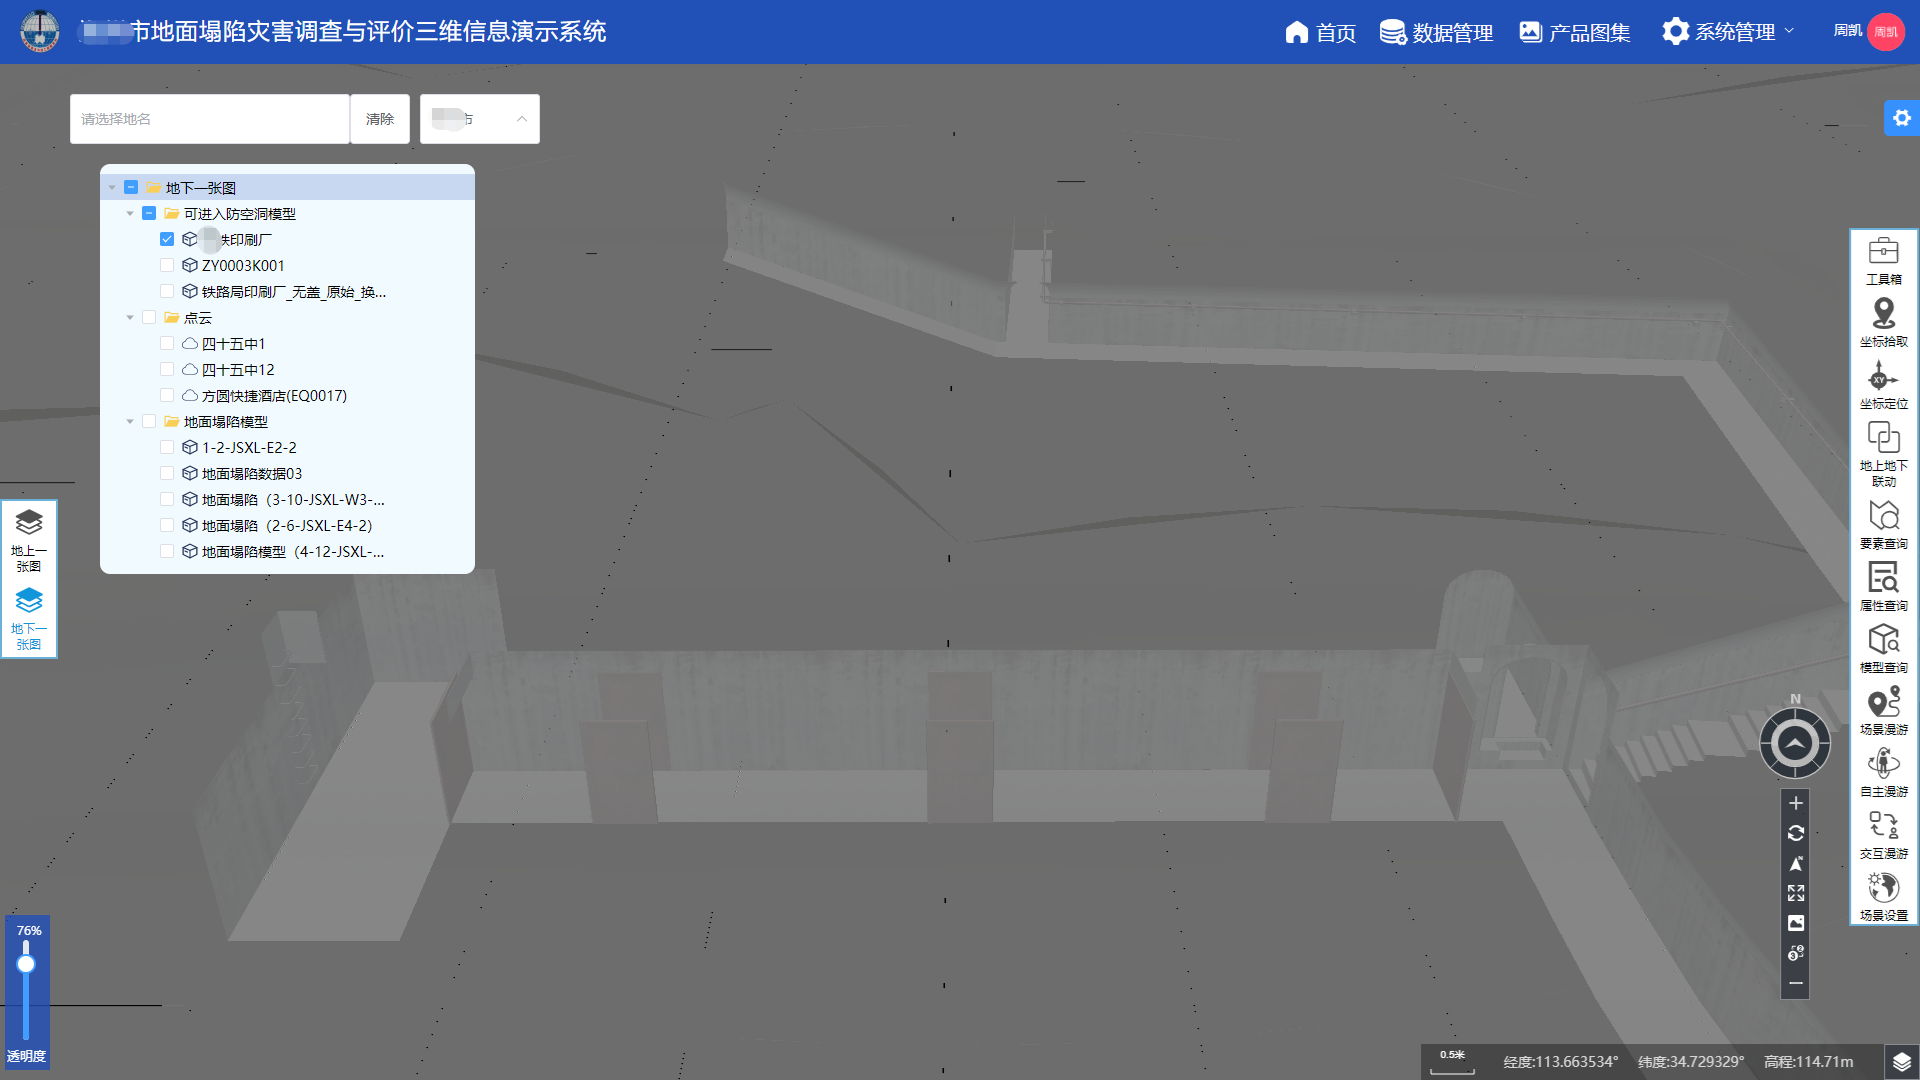Tick the 1-2-JSXL-E2-2 collapse model checkbox

(x=167, y=448)
